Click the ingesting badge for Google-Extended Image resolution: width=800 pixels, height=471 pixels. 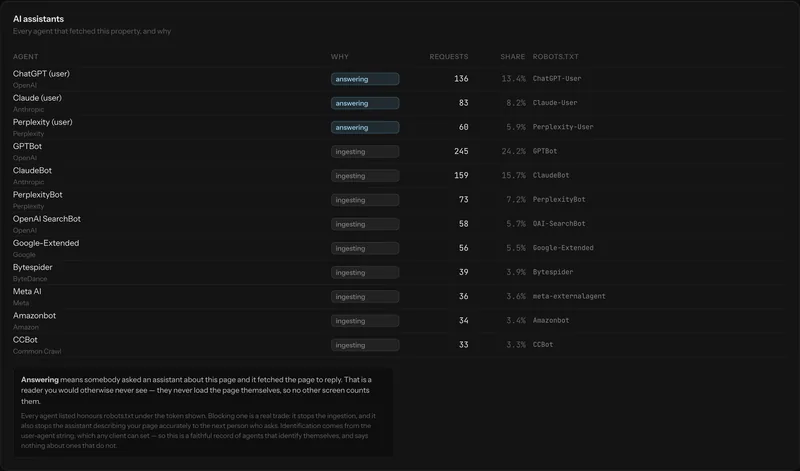pos(365,249)
